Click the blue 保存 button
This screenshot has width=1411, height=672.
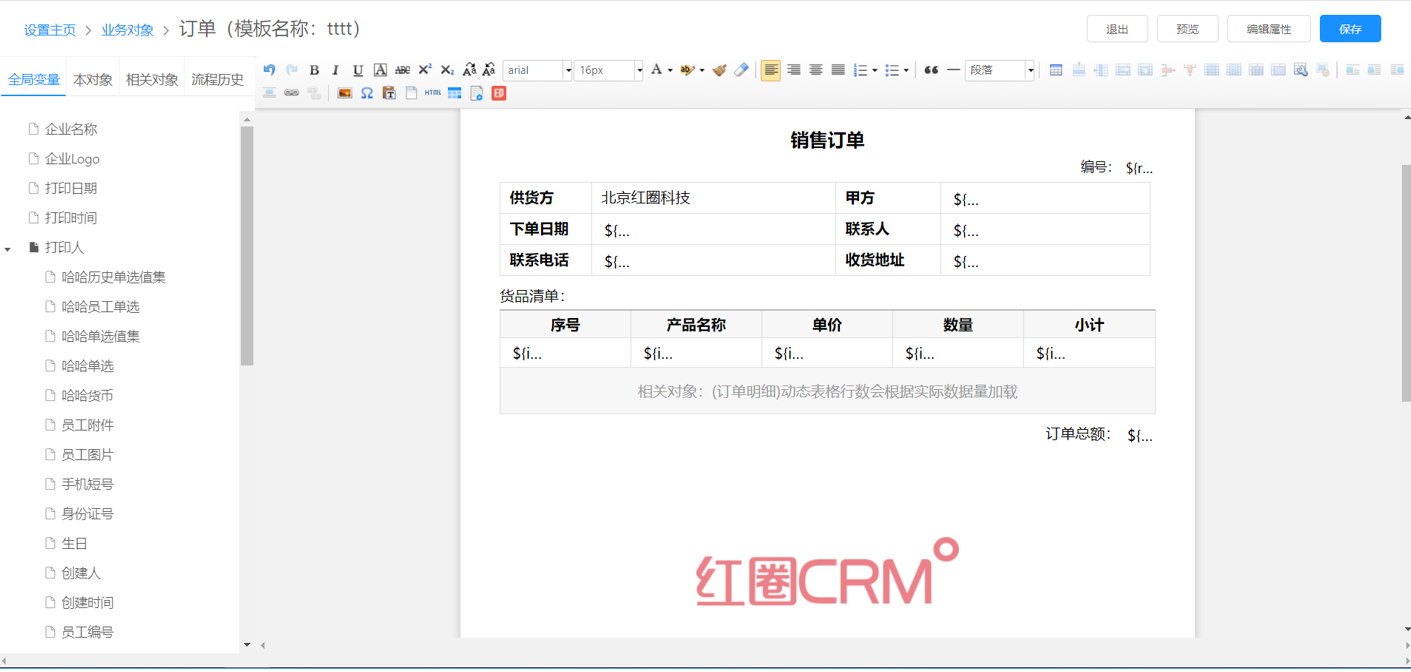coord(1349,29)
